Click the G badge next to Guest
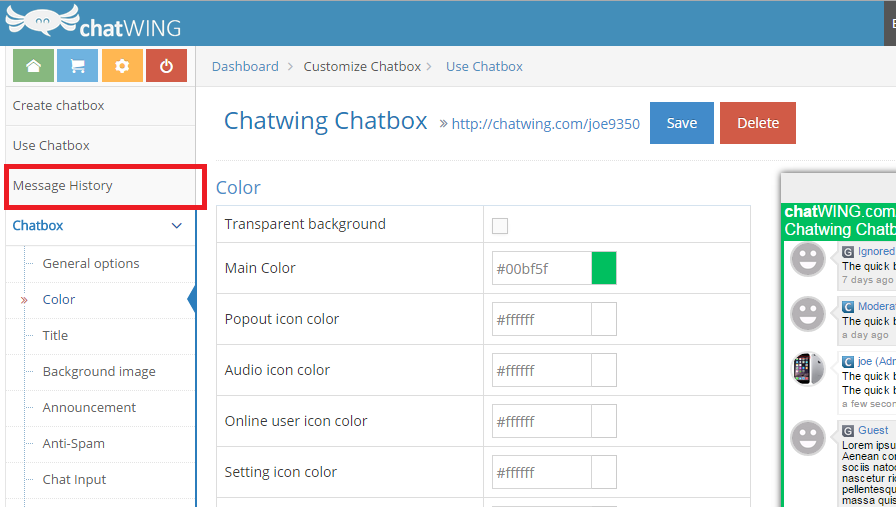896x507 pixels. 848,431
